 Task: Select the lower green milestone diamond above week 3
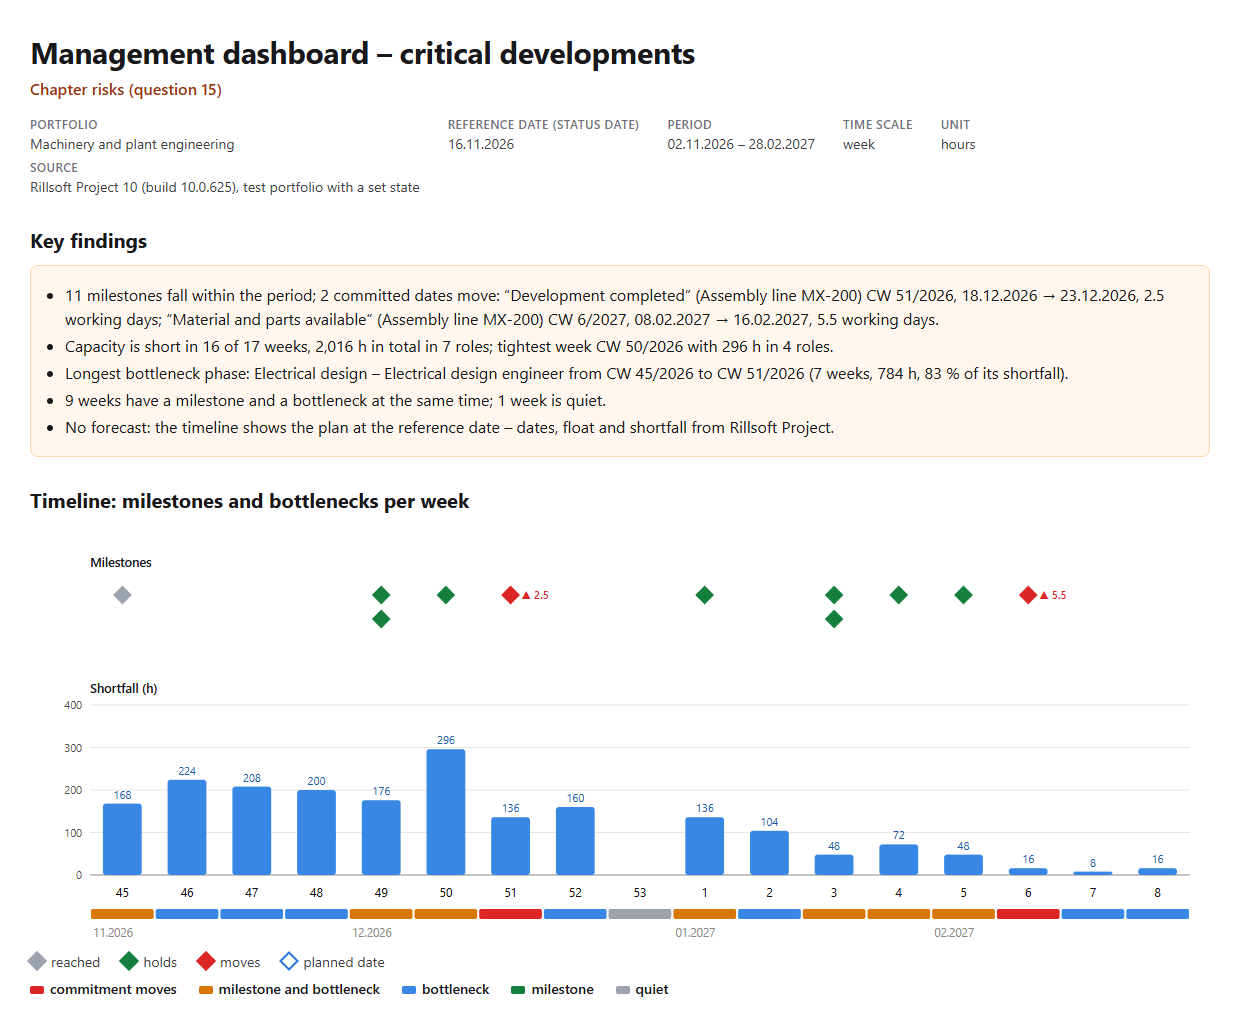834,619
